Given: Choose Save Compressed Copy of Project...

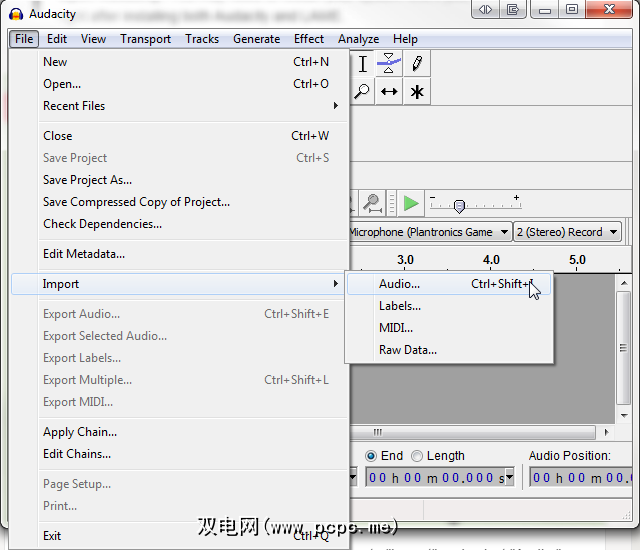Looking at the screenshot, I should [x=180, y=202].
